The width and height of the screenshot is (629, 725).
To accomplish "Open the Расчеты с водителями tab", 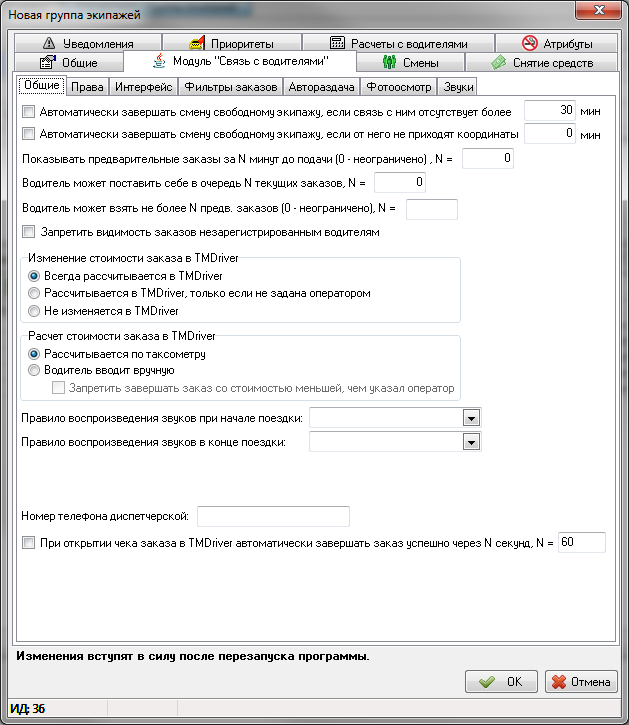I will click(x=398, y=43).
